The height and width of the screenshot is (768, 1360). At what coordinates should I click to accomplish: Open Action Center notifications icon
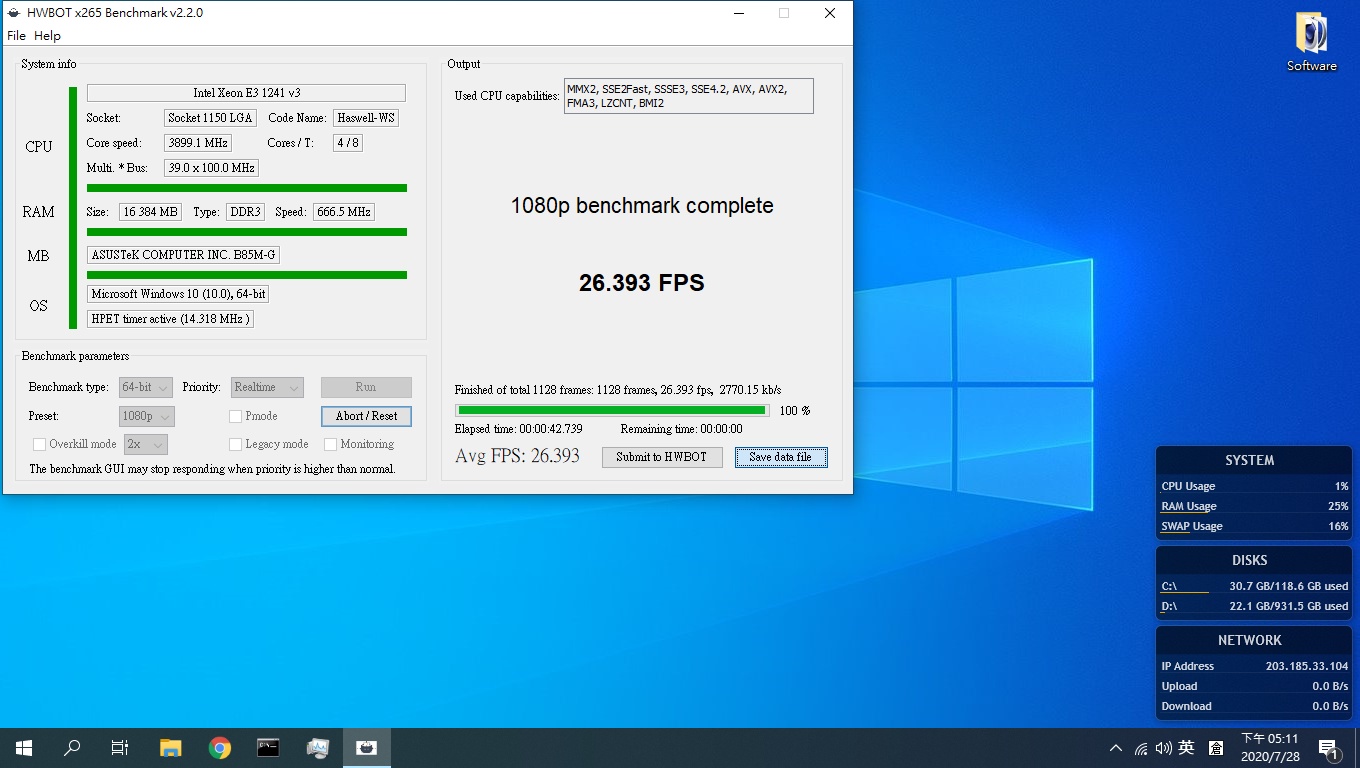[1329, 748]
